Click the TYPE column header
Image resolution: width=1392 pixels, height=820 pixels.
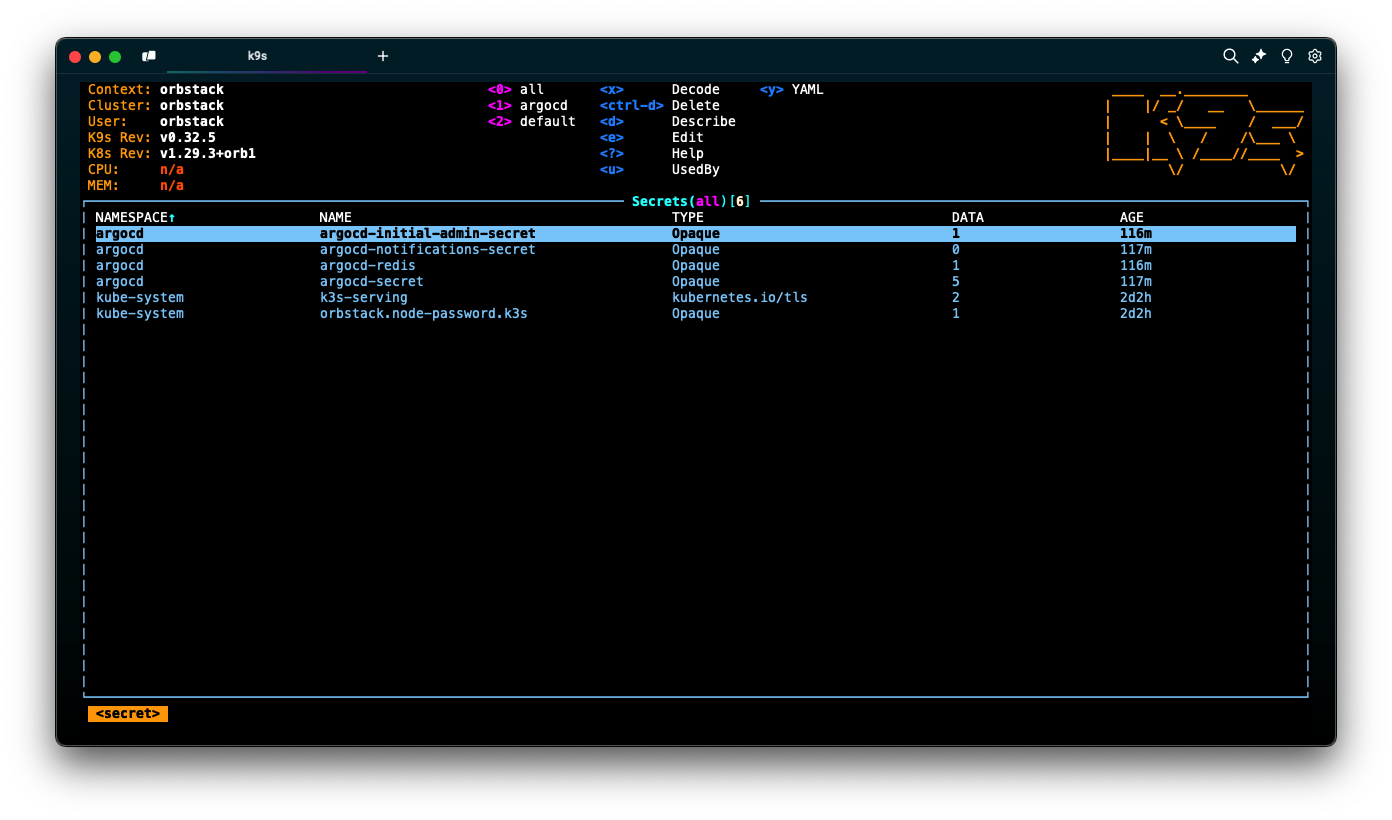(688, 217)
